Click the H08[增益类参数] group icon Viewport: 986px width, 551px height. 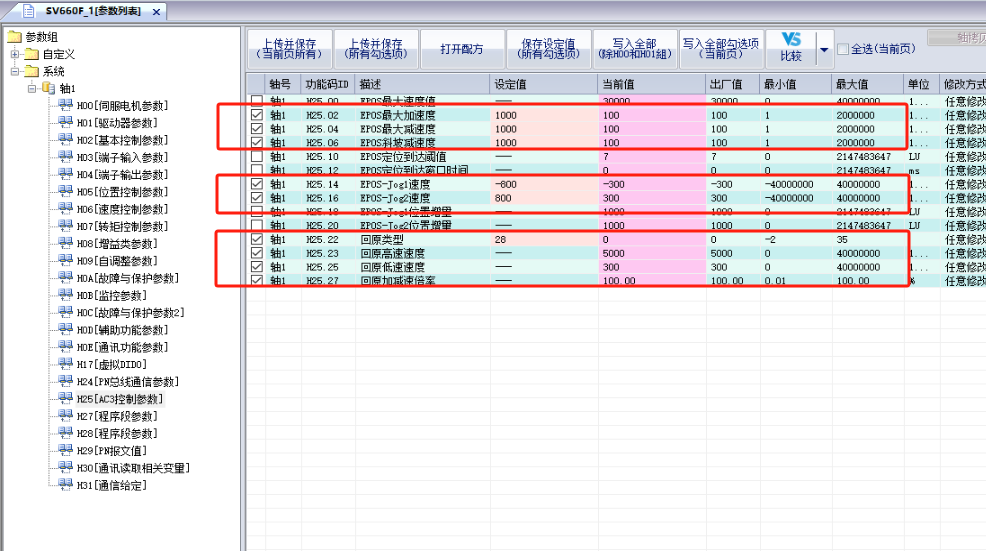click(x=65, y=243)
